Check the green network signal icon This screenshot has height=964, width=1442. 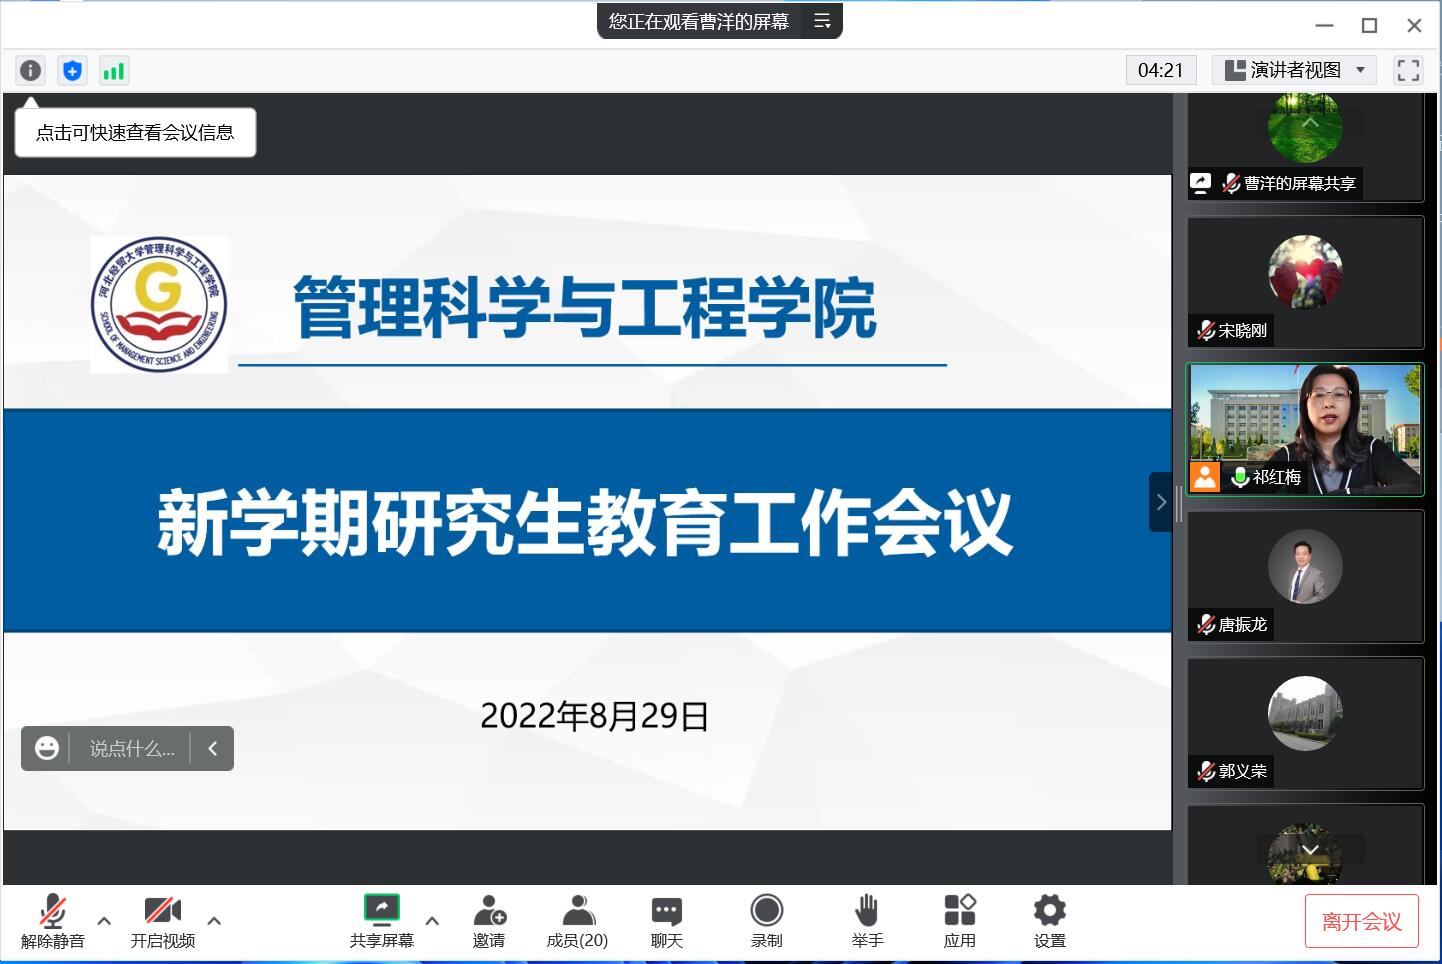coord(114,70)
